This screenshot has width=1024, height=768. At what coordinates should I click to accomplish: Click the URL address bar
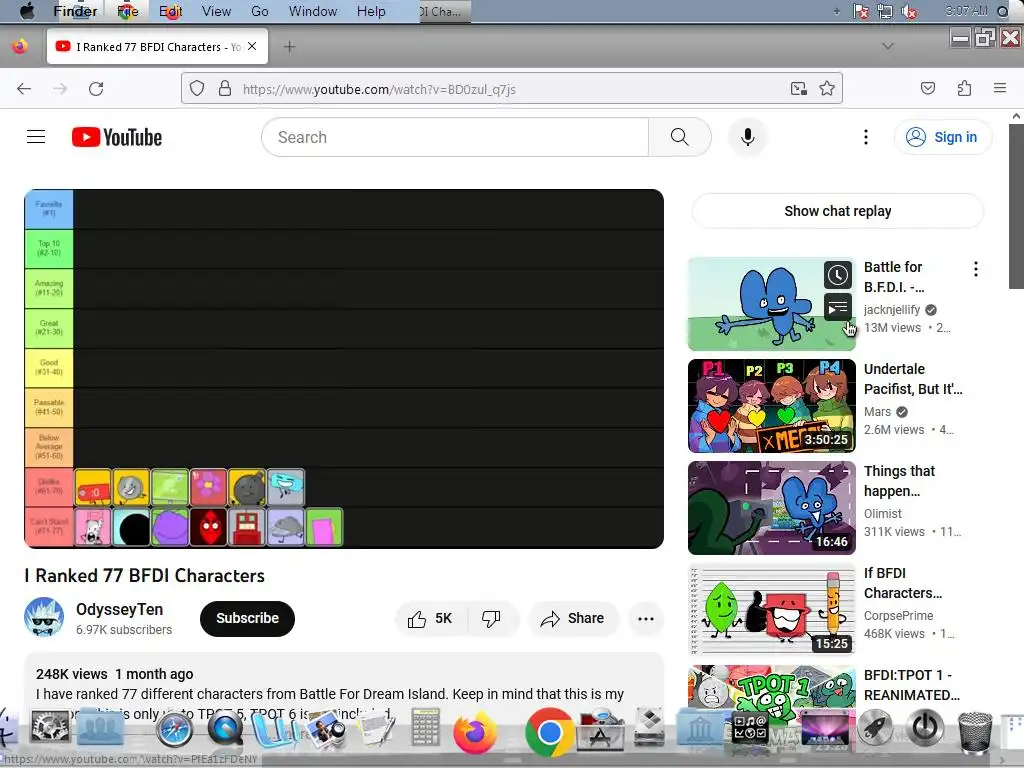512,89
